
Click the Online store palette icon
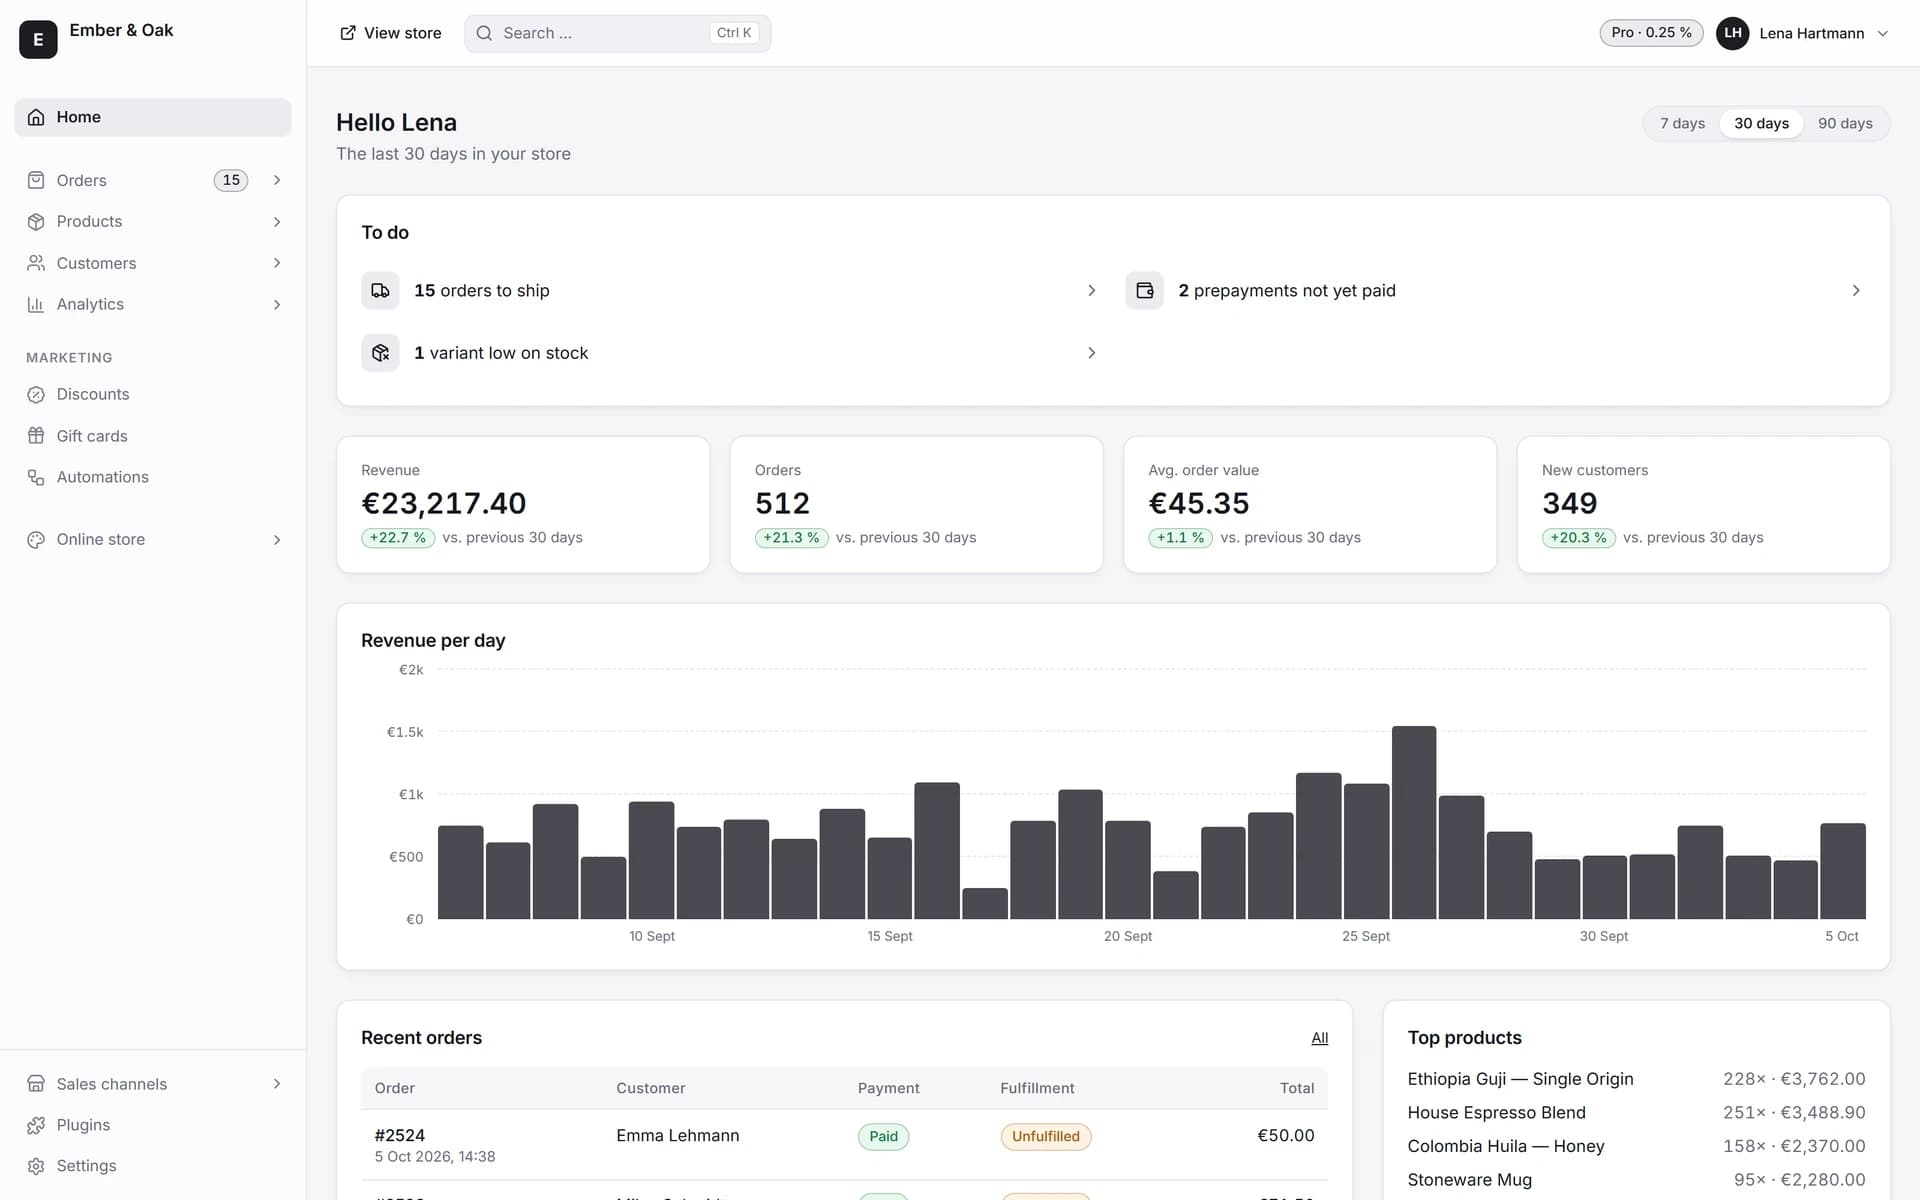36,540
